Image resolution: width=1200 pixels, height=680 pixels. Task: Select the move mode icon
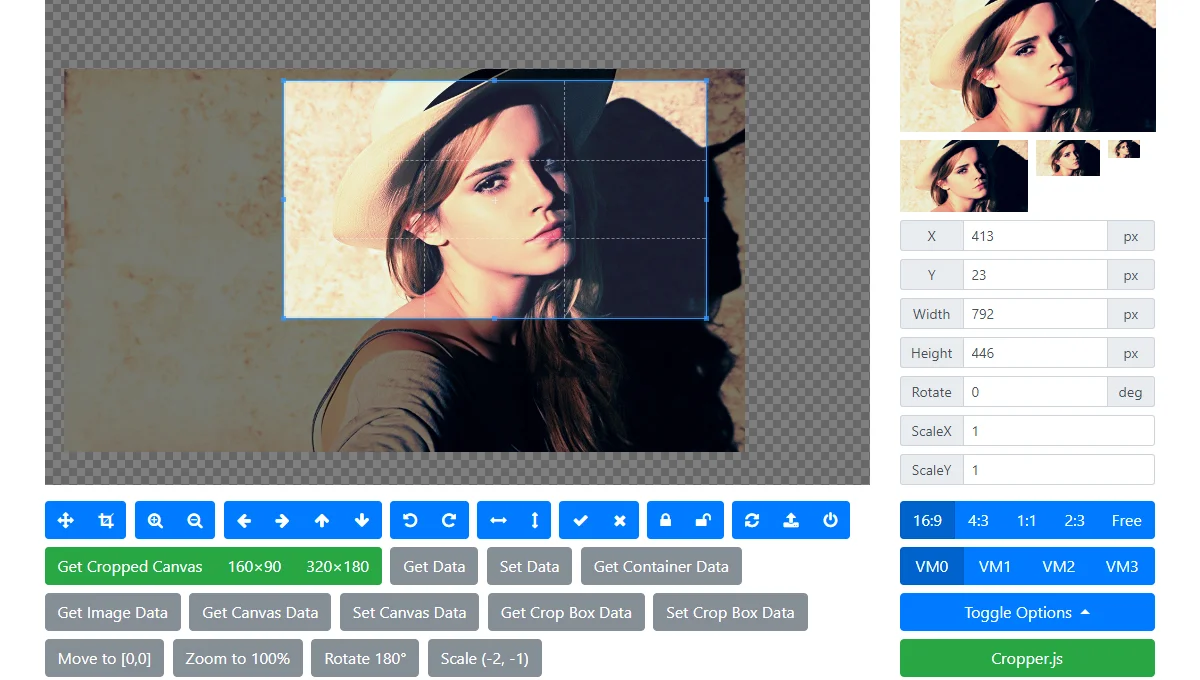[x=66, y=520]
